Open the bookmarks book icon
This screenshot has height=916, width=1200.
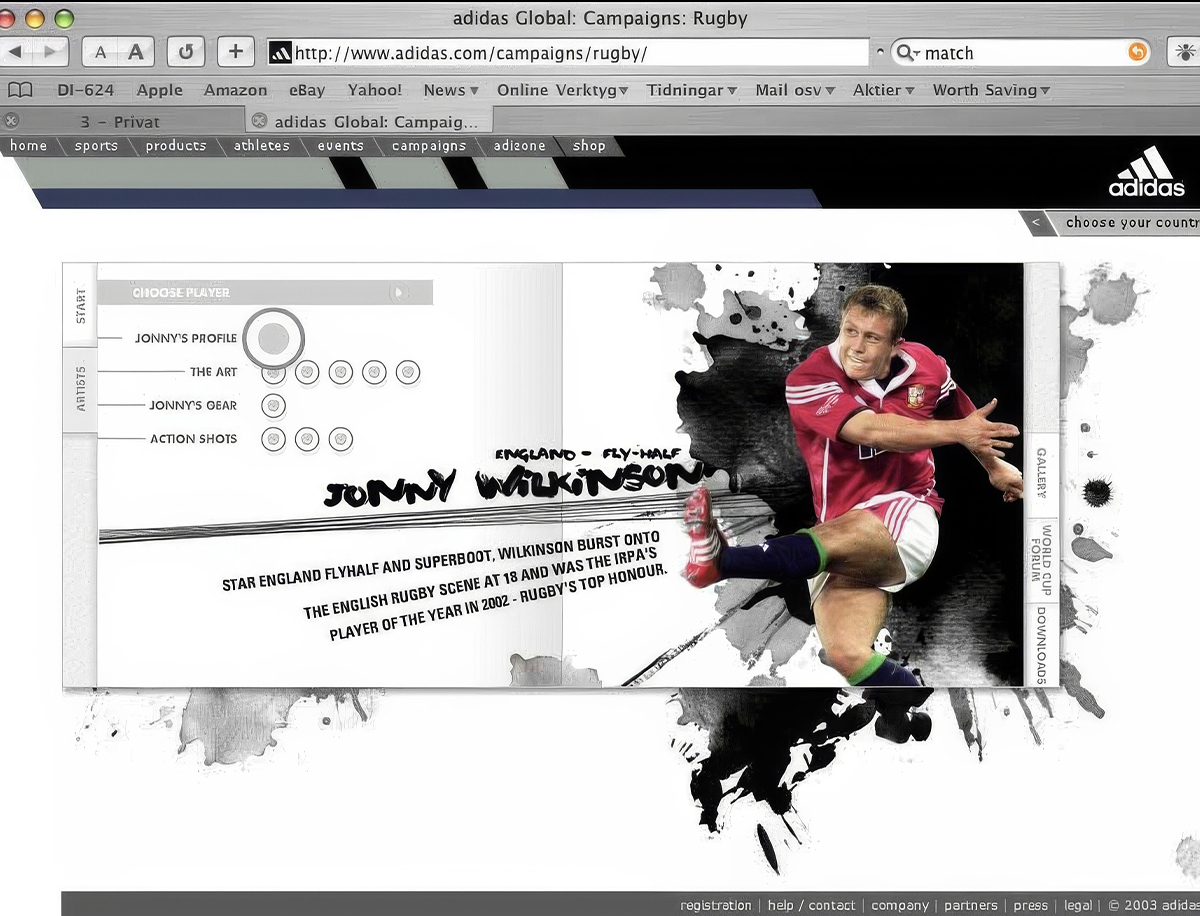point(19,90)
